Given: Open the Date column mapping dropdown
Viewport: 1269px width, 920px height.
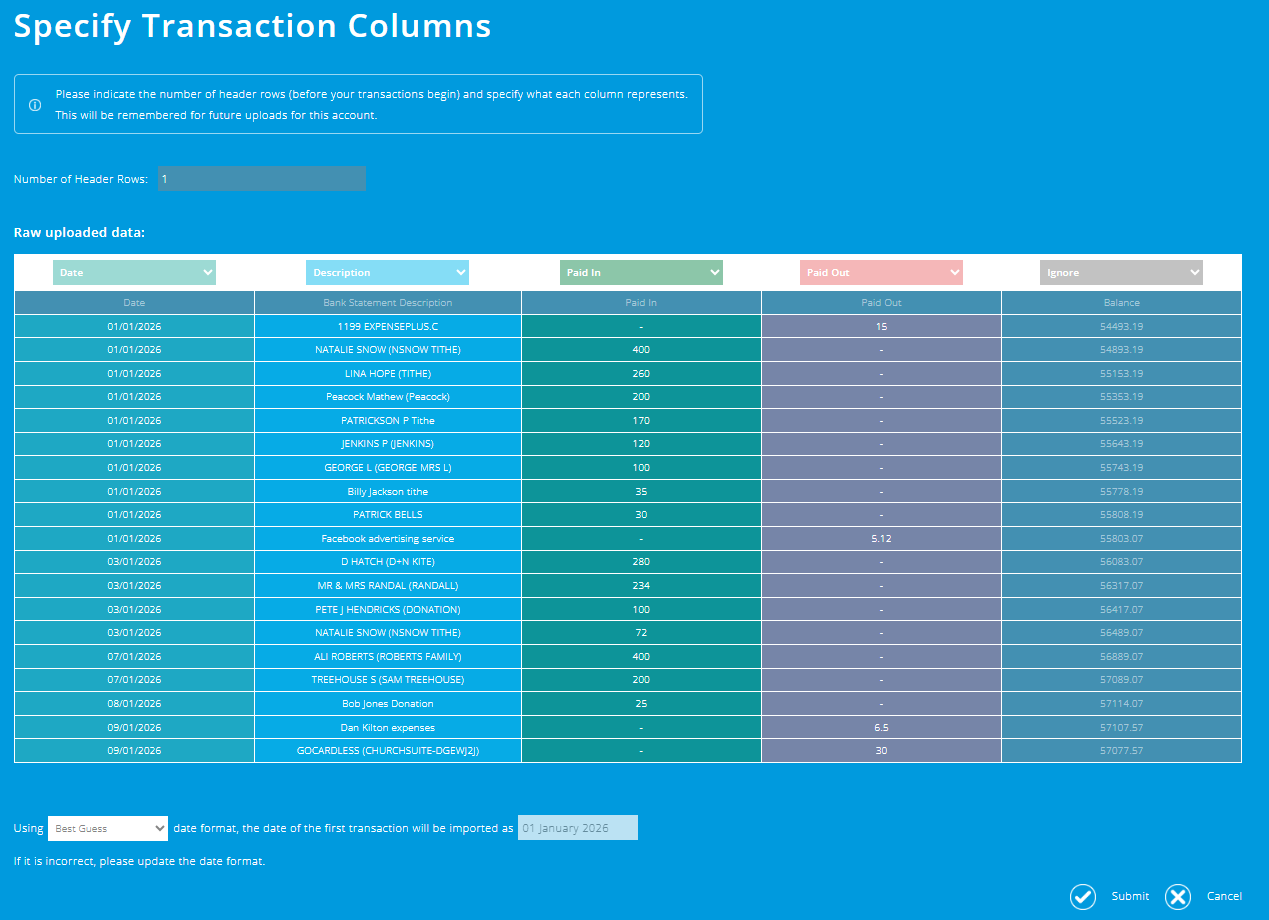Looking at the screenshot, I should tap(134, 272).
